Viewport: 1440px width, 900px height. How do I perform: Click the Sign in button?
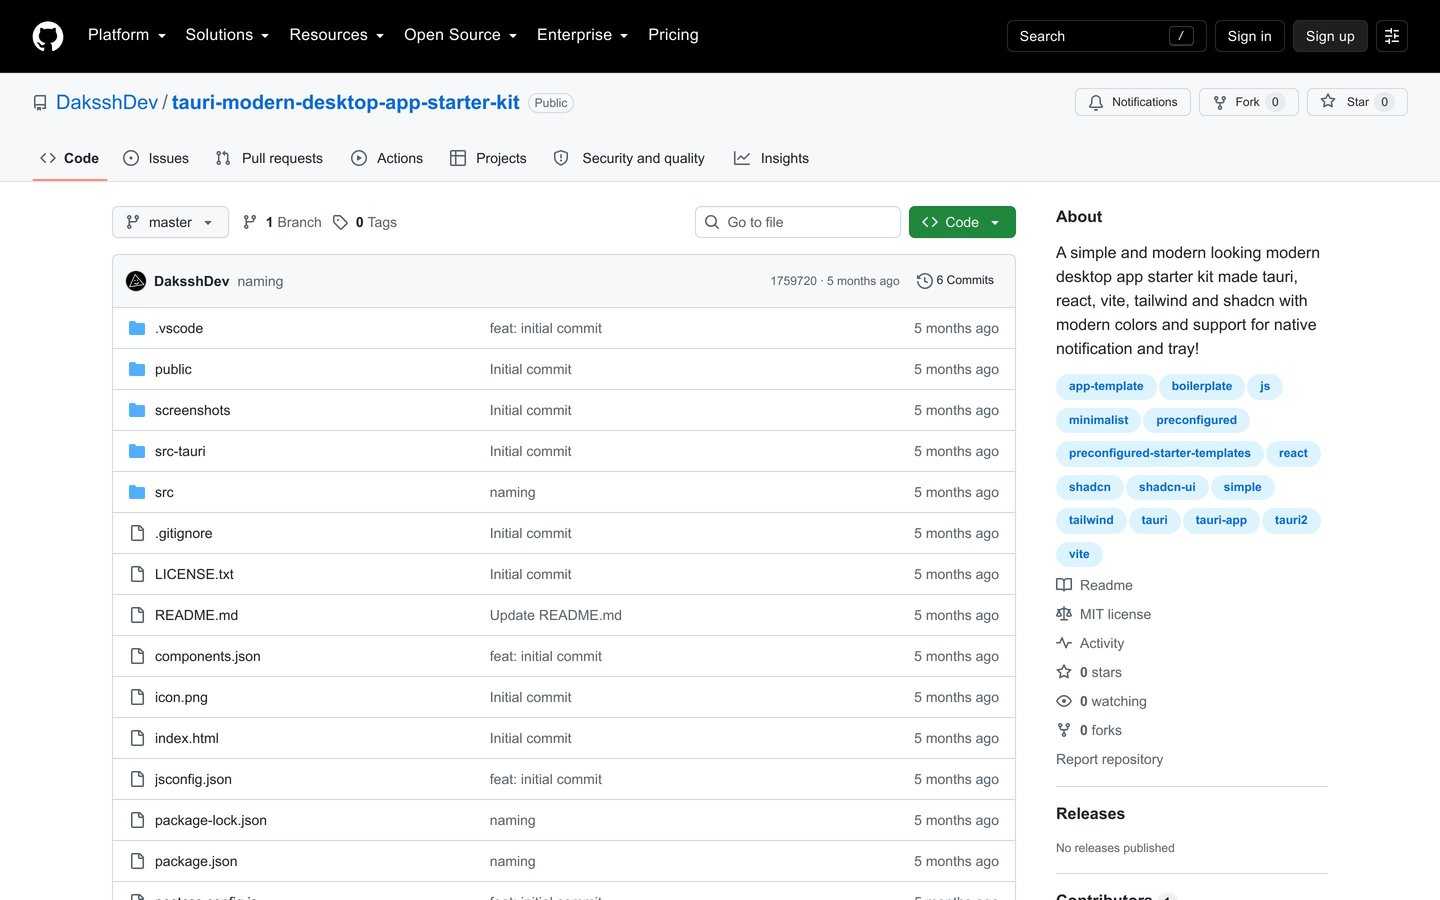tap(1249, 36)
